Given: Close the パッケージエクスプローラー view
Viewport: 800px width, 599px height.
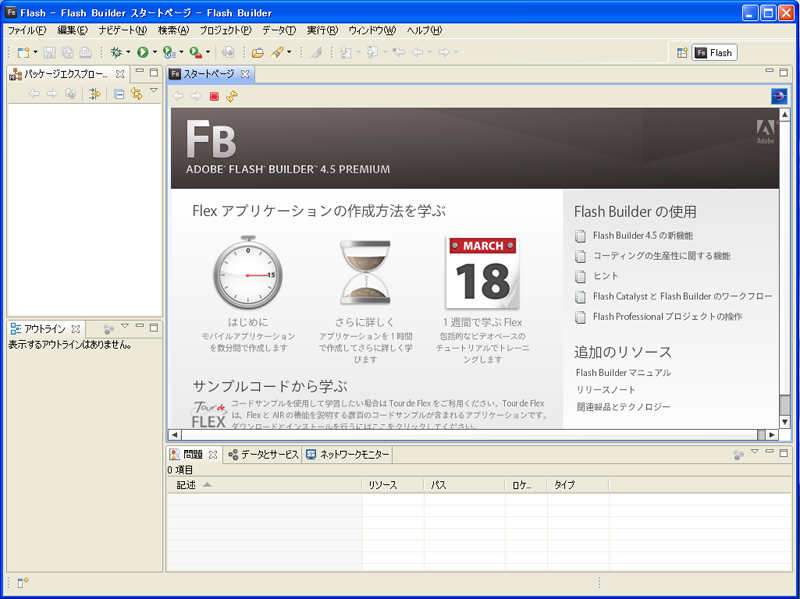Looking at the screenshot, I should click(120, 74).
